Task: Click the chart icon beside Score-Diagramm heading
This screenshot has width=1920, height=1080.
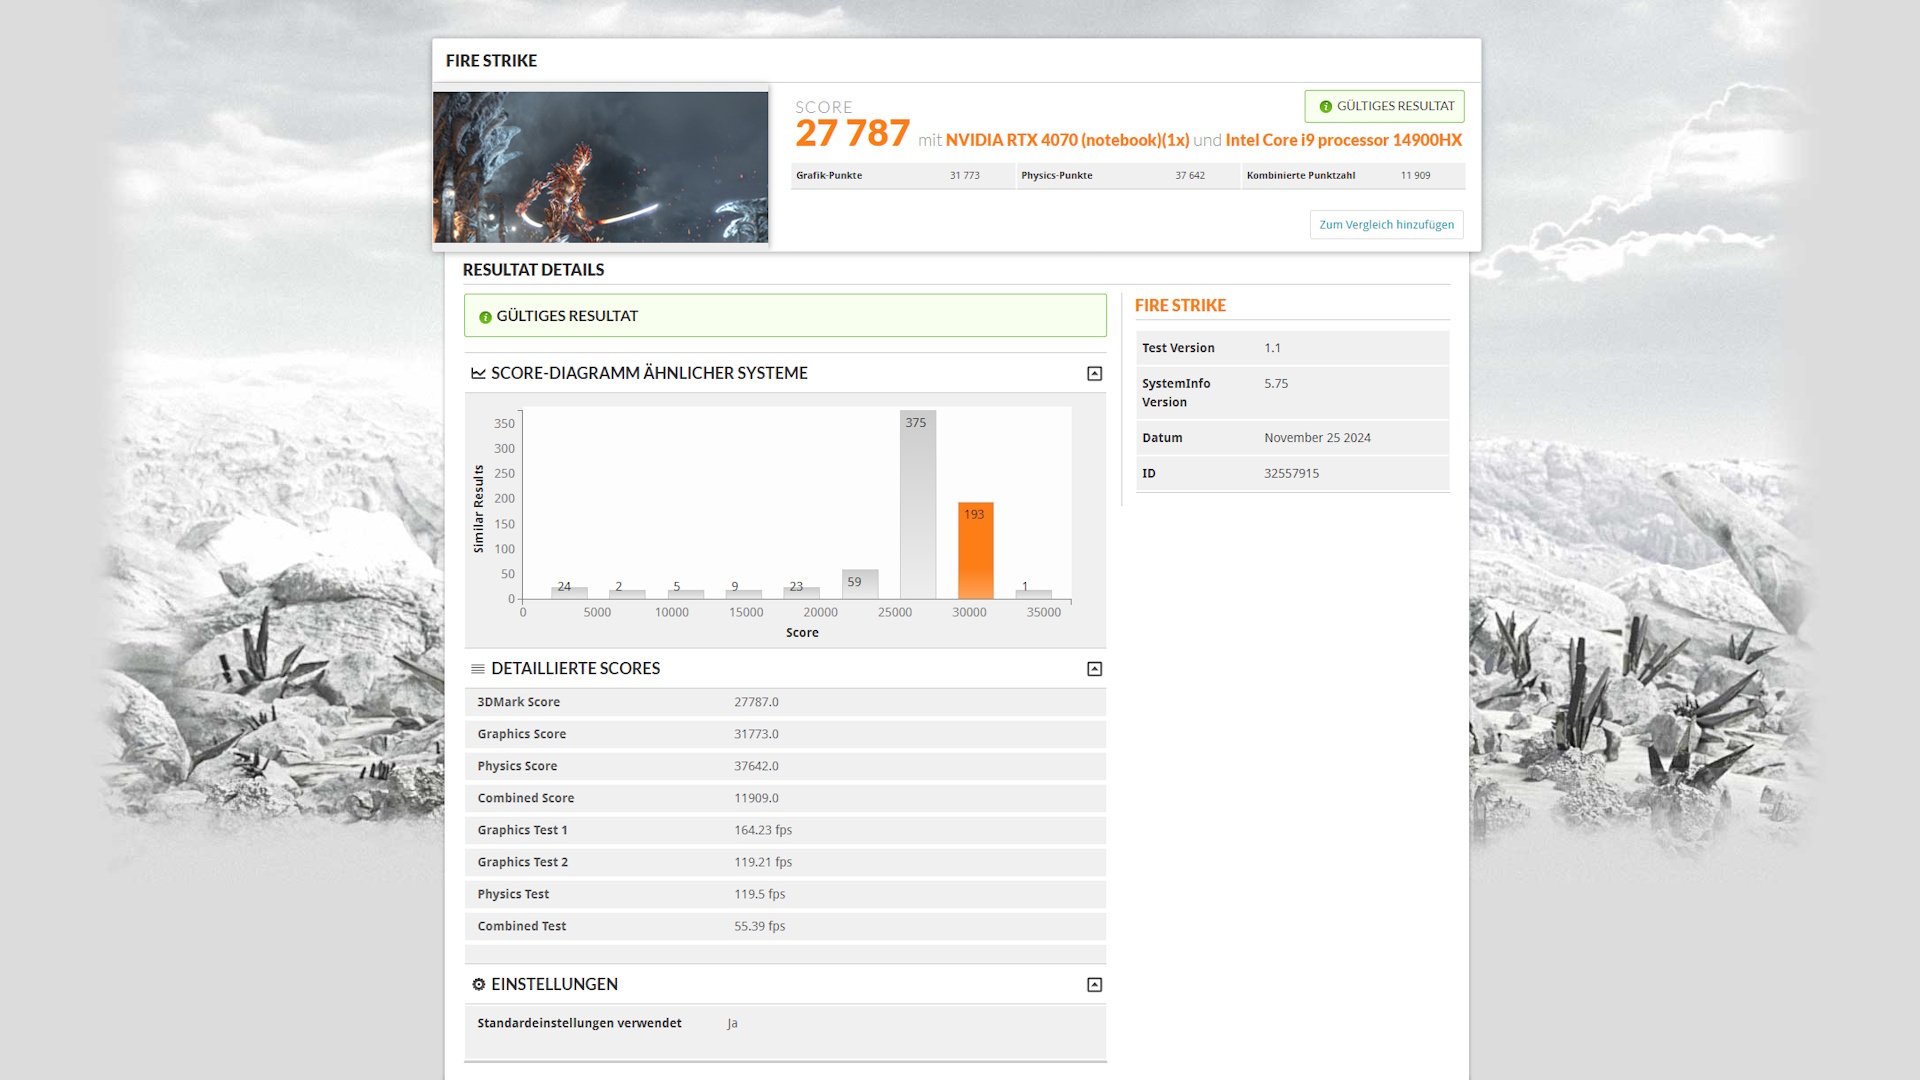Action: point(478,373)
